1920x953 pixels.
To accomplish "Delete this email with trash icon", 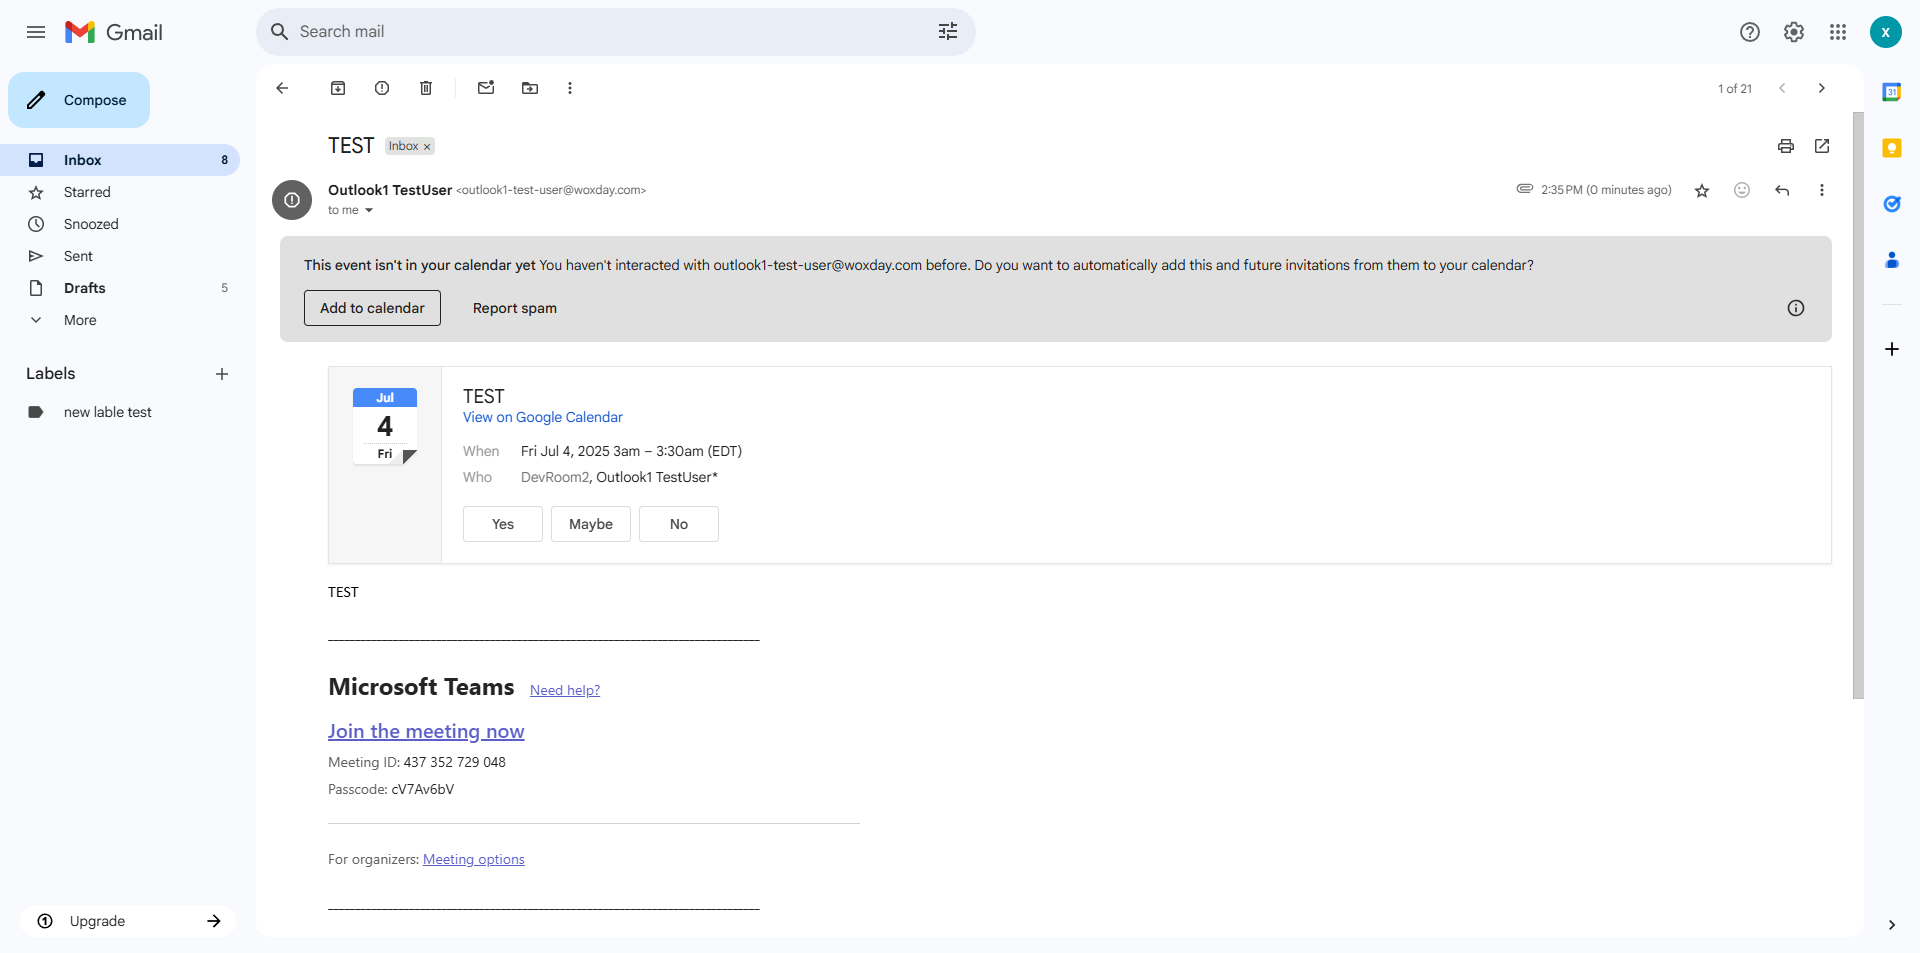I will coord(426,88).
